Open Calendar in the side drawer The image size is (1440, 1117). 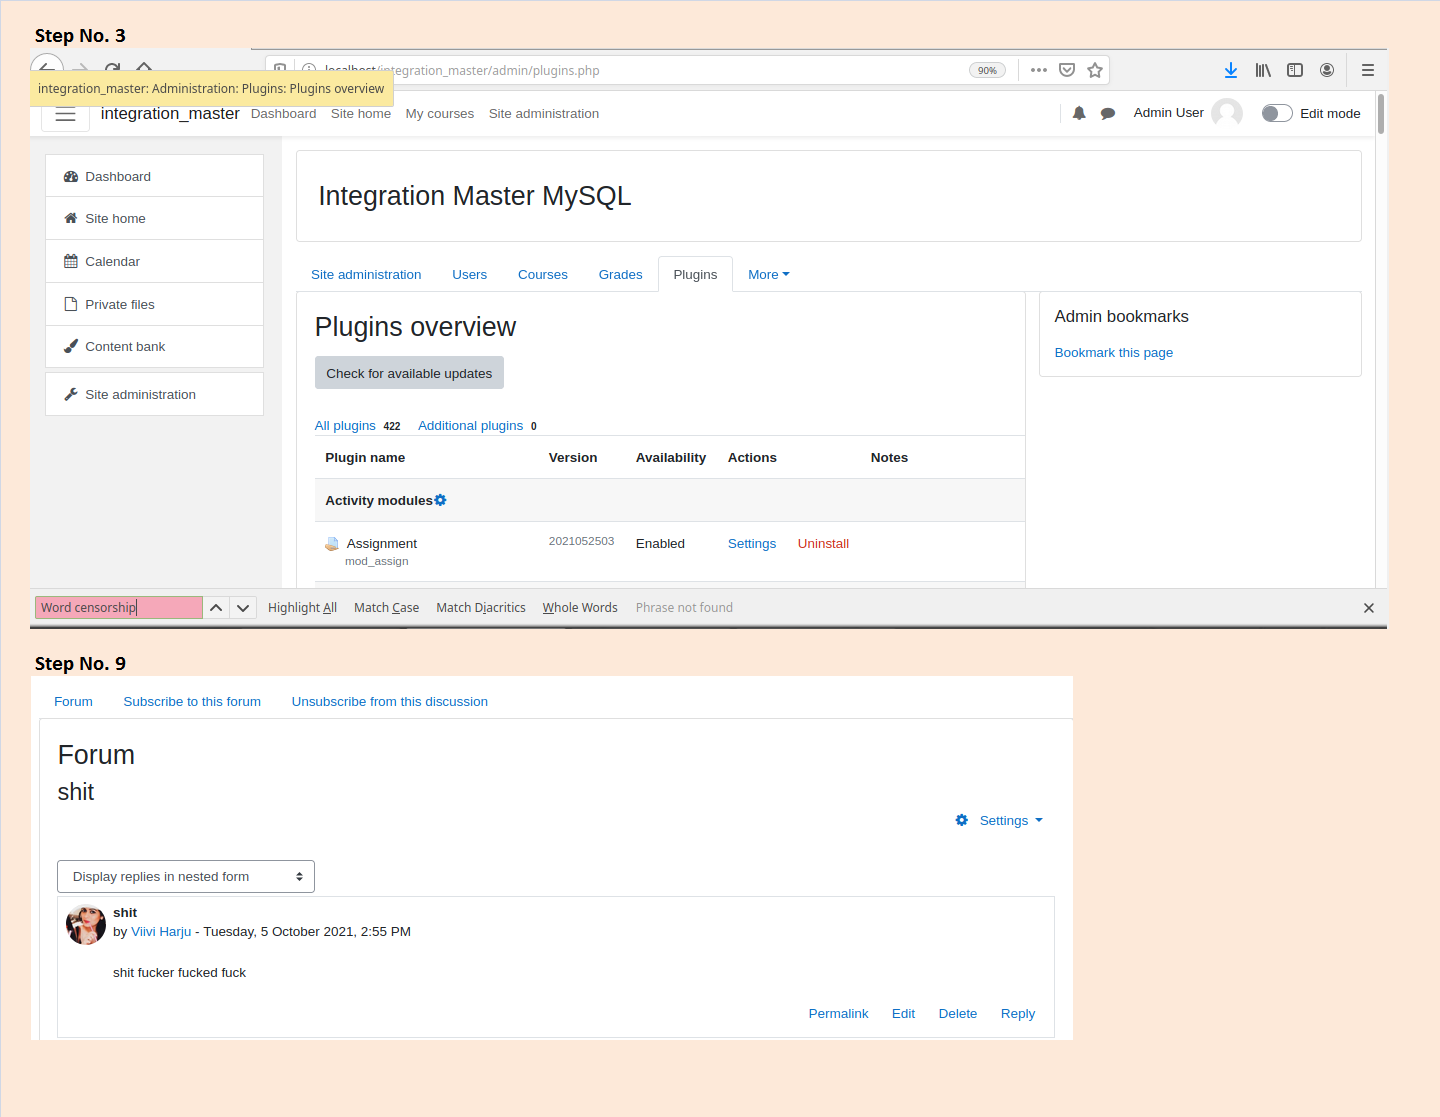pos(154,261)
